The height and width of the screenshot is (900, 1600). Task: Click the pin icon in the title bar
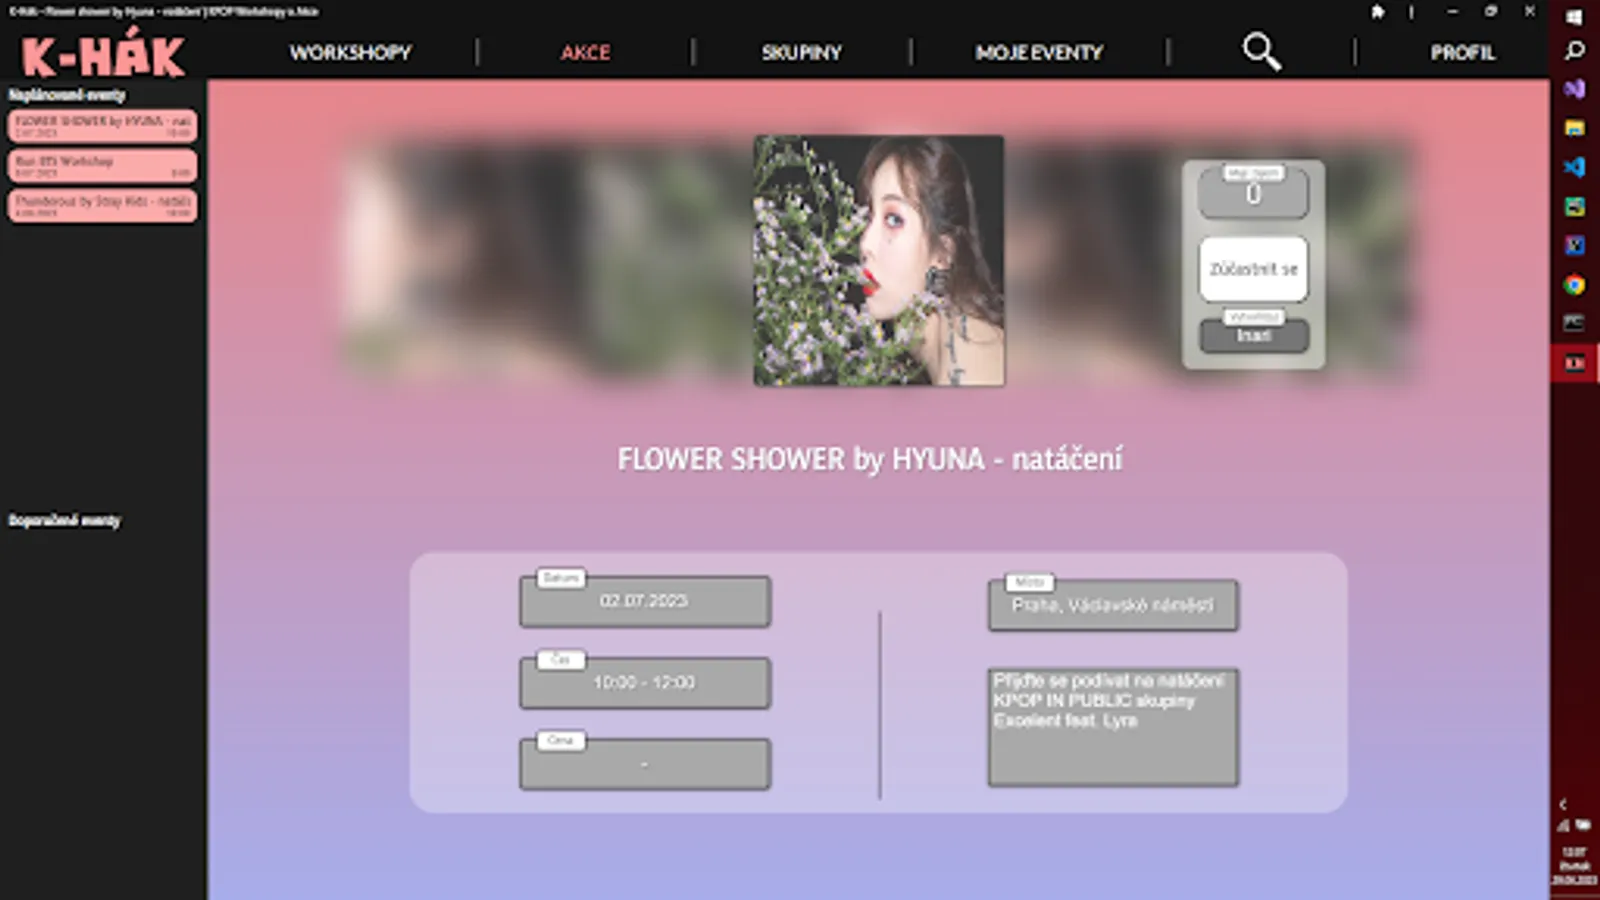point(1378,12)
